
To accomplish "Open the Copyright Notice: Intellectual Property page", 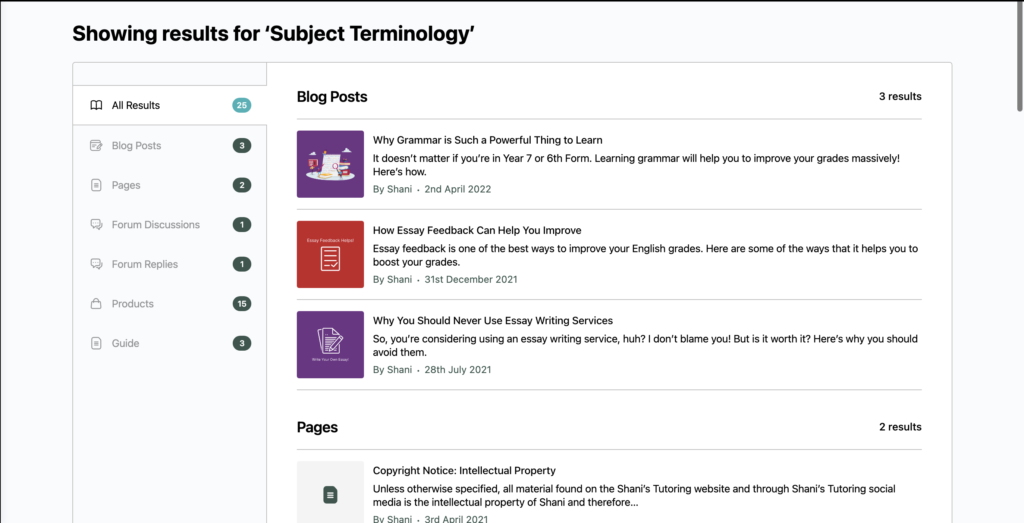I will (x=464, y=470).
